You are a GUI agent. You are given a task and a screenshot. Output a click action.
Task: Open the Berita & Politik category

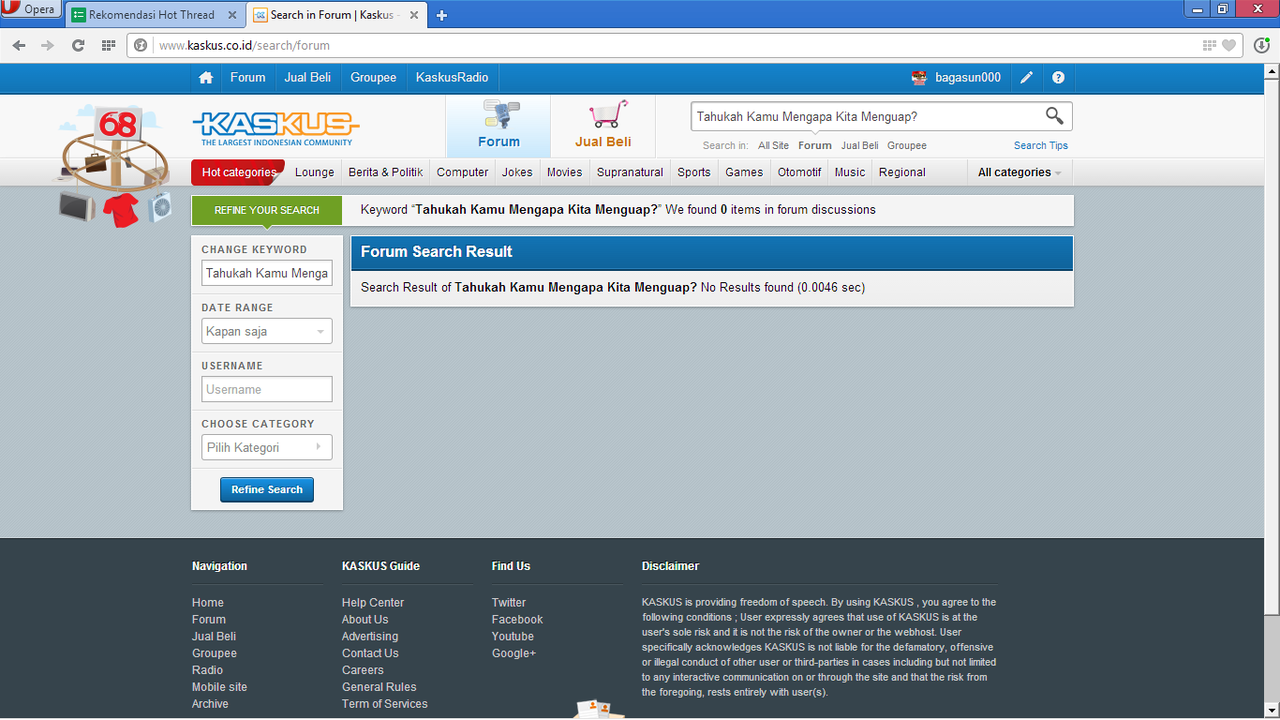tap(385, 172)
